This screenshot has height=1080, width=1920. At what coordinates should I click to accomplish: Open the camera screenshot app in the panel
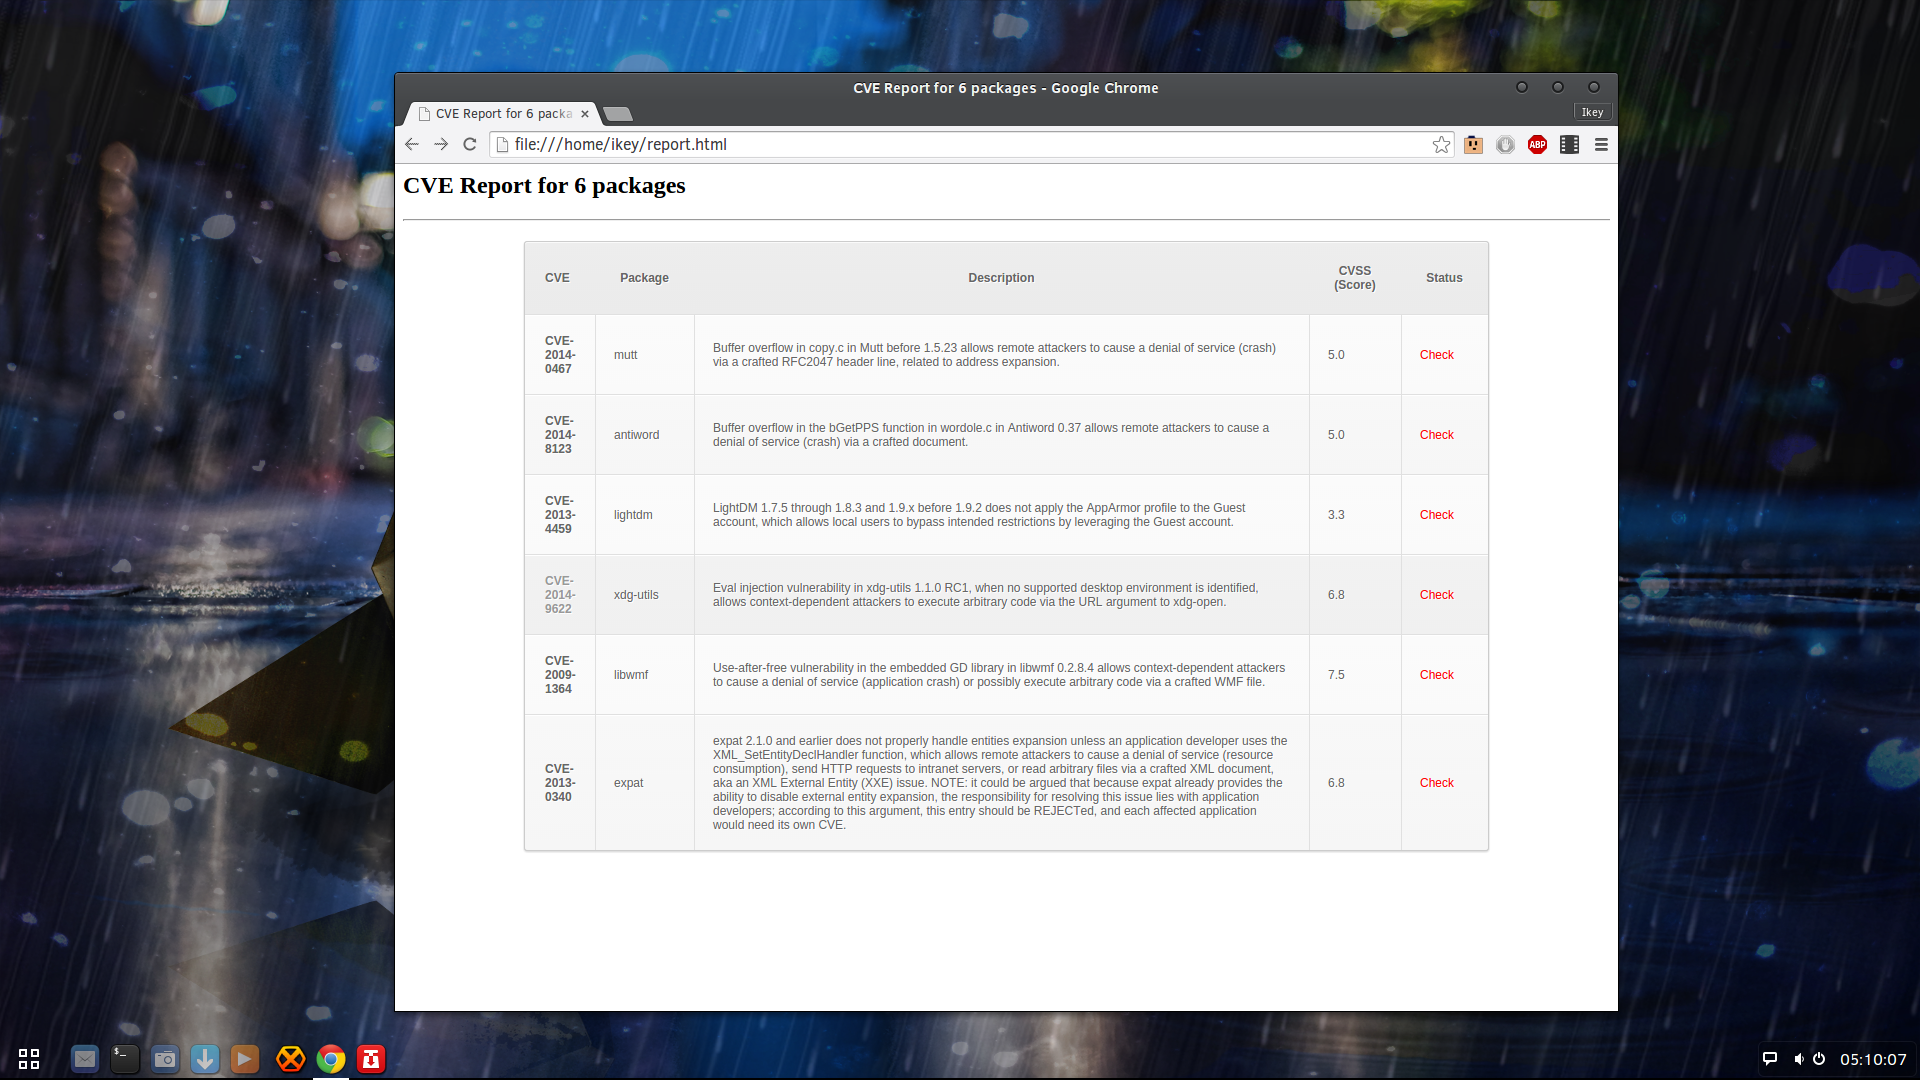point(165,1058)
